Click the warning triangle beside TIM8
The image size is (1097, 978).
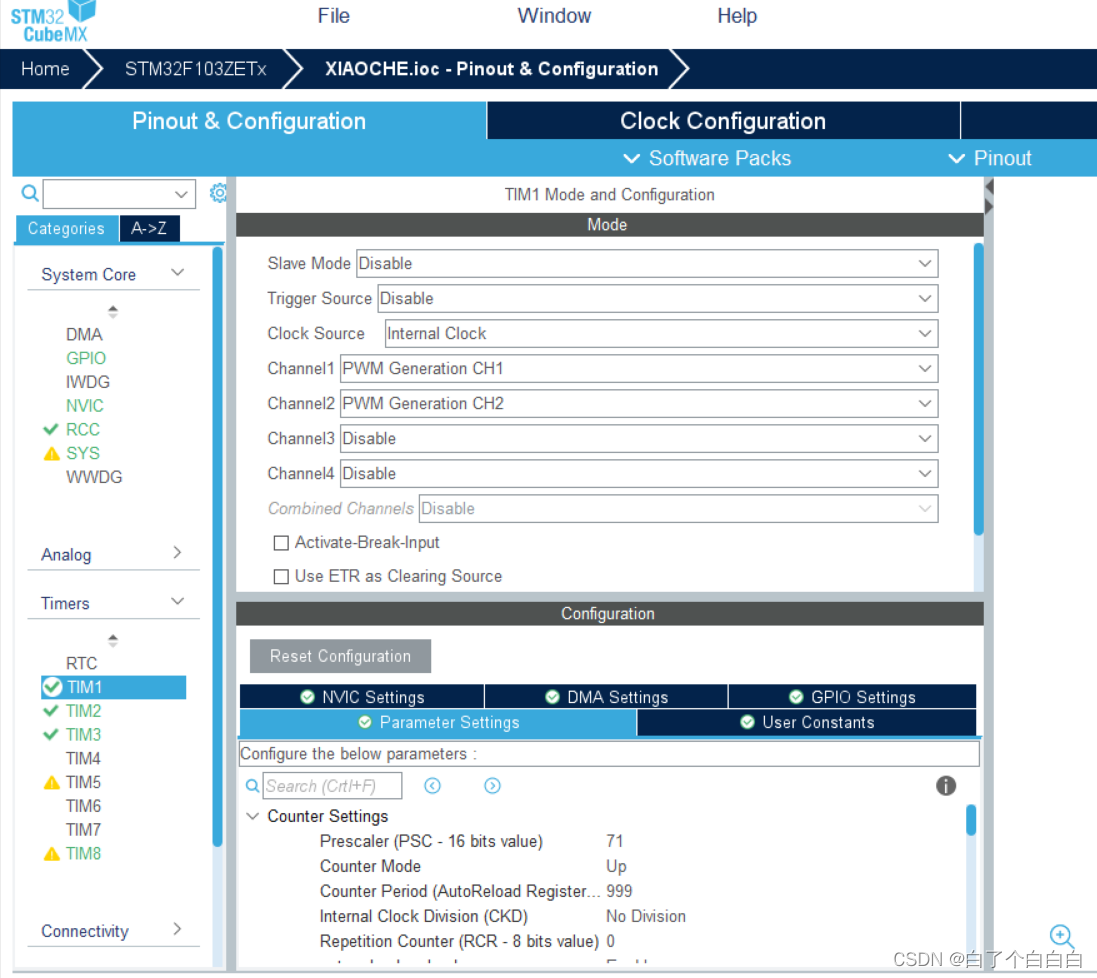tap(51, 853)
